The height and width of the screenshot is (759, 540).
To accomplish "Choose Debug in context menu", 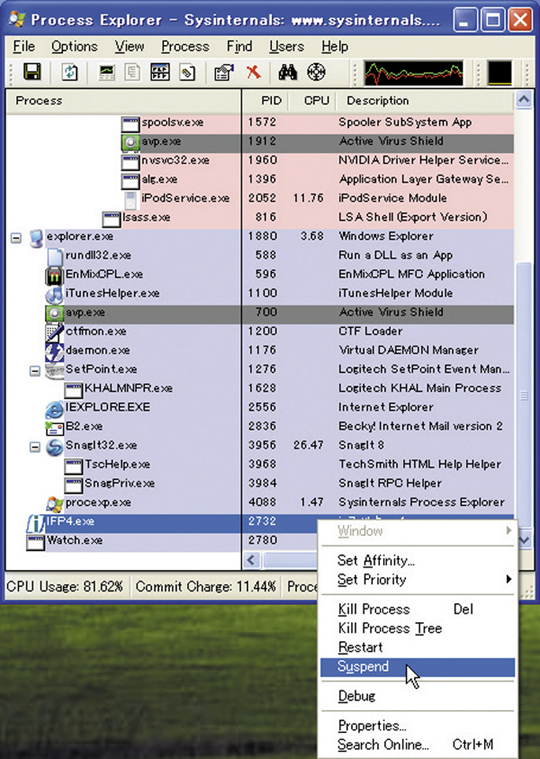I will (x=418, y=696).
